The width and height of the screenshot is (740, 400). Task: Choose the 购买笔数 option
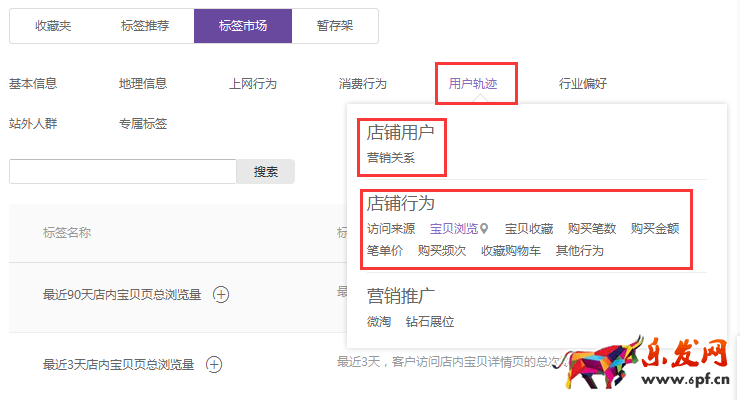pyautogui.click(x=592, y=229)
